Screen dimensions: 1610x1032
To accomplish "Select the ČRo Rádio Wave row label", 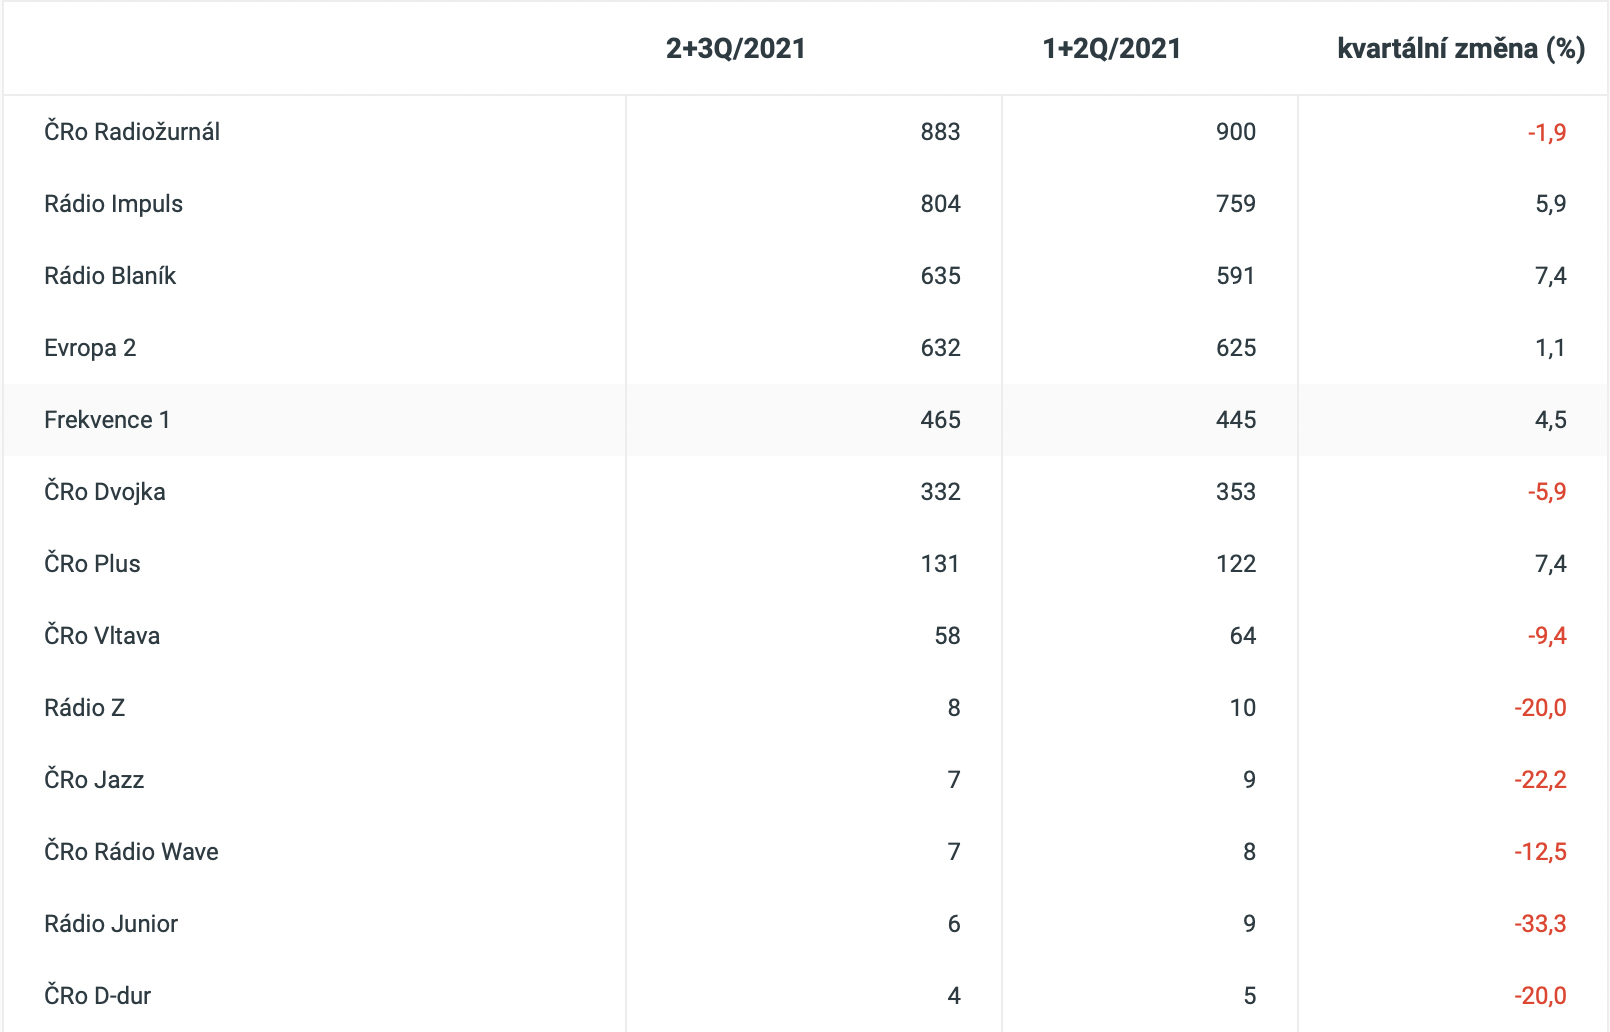I will 131,852.
